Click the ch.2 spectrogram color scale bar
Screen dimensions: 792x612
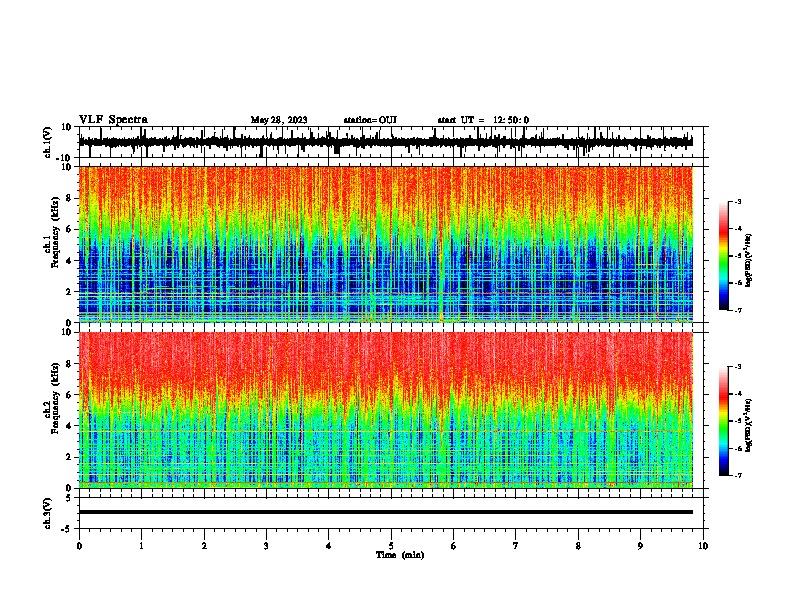(x=724, y=421)
